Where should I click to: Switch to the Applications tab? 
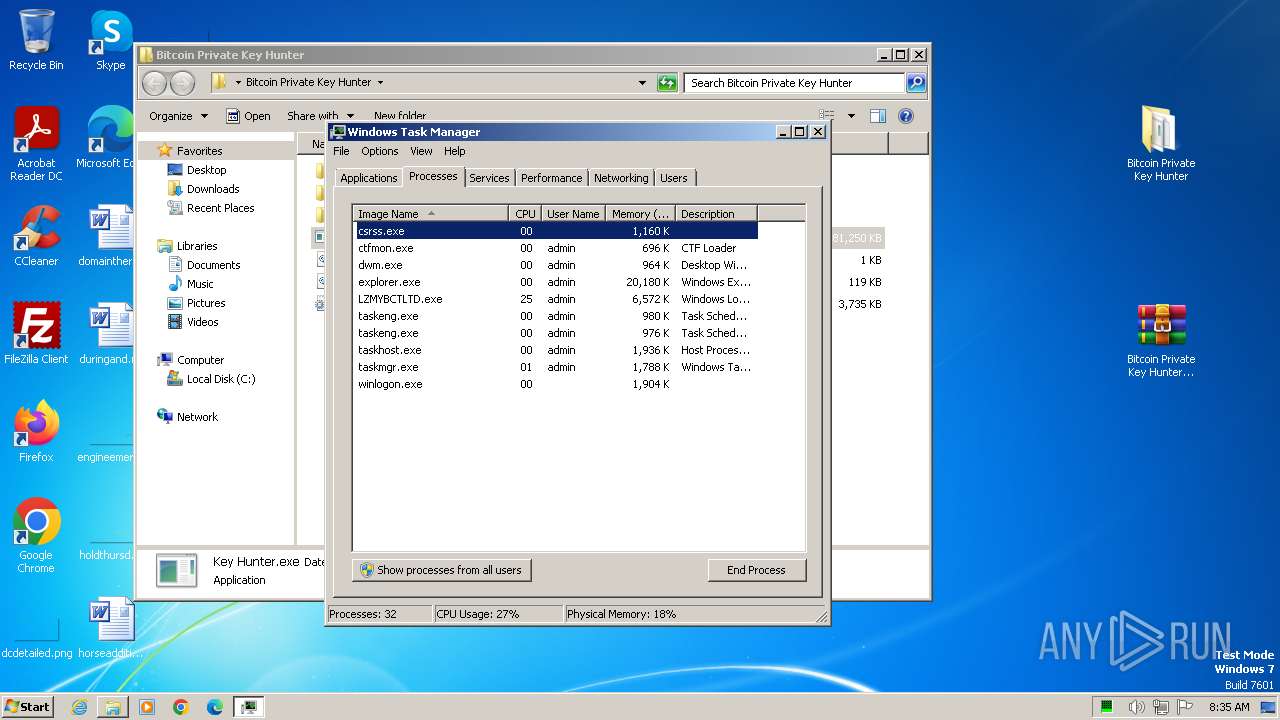pos(368,178)
